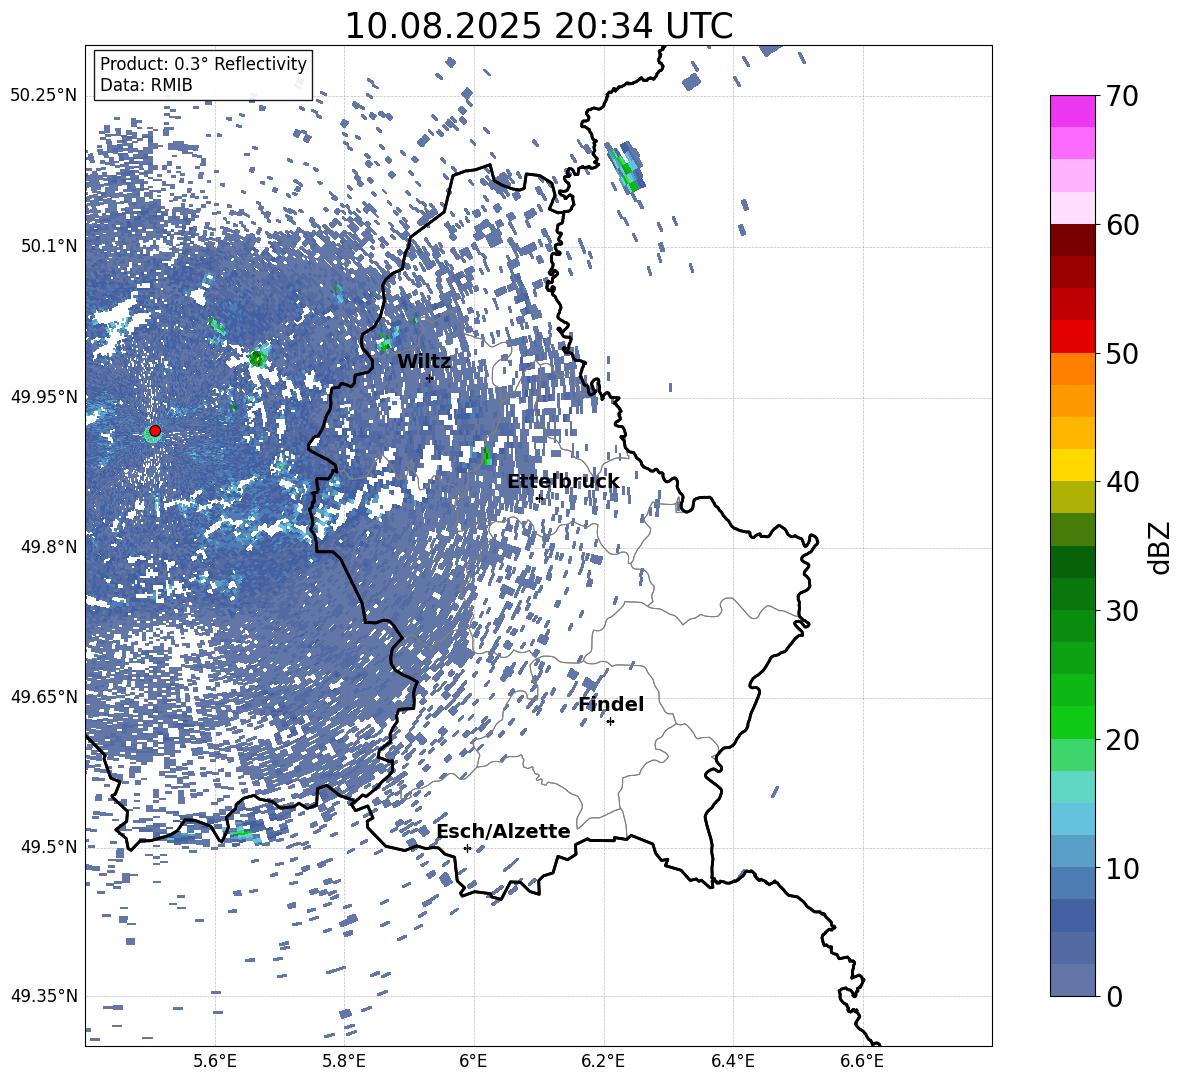Click the green echo northeast of Luxembourg
1184x1081 pixels.
click(626, 166)
